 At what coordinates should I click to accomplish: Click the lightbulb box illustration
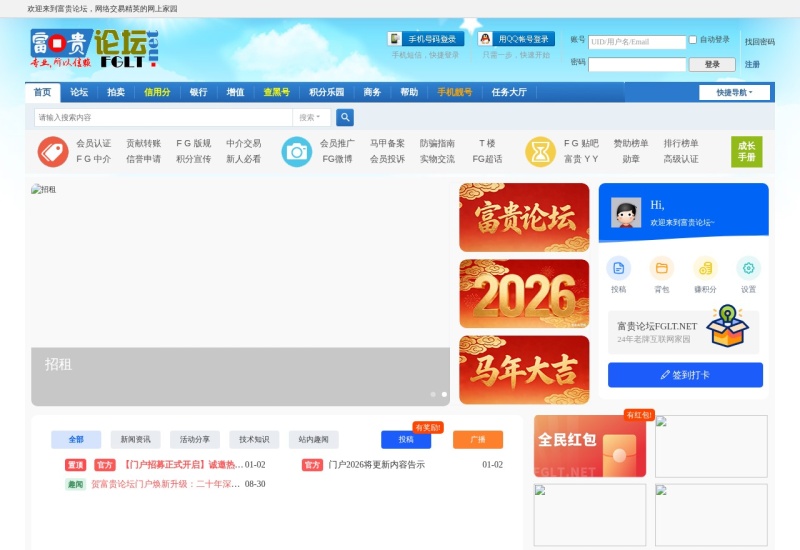[728, 326]
